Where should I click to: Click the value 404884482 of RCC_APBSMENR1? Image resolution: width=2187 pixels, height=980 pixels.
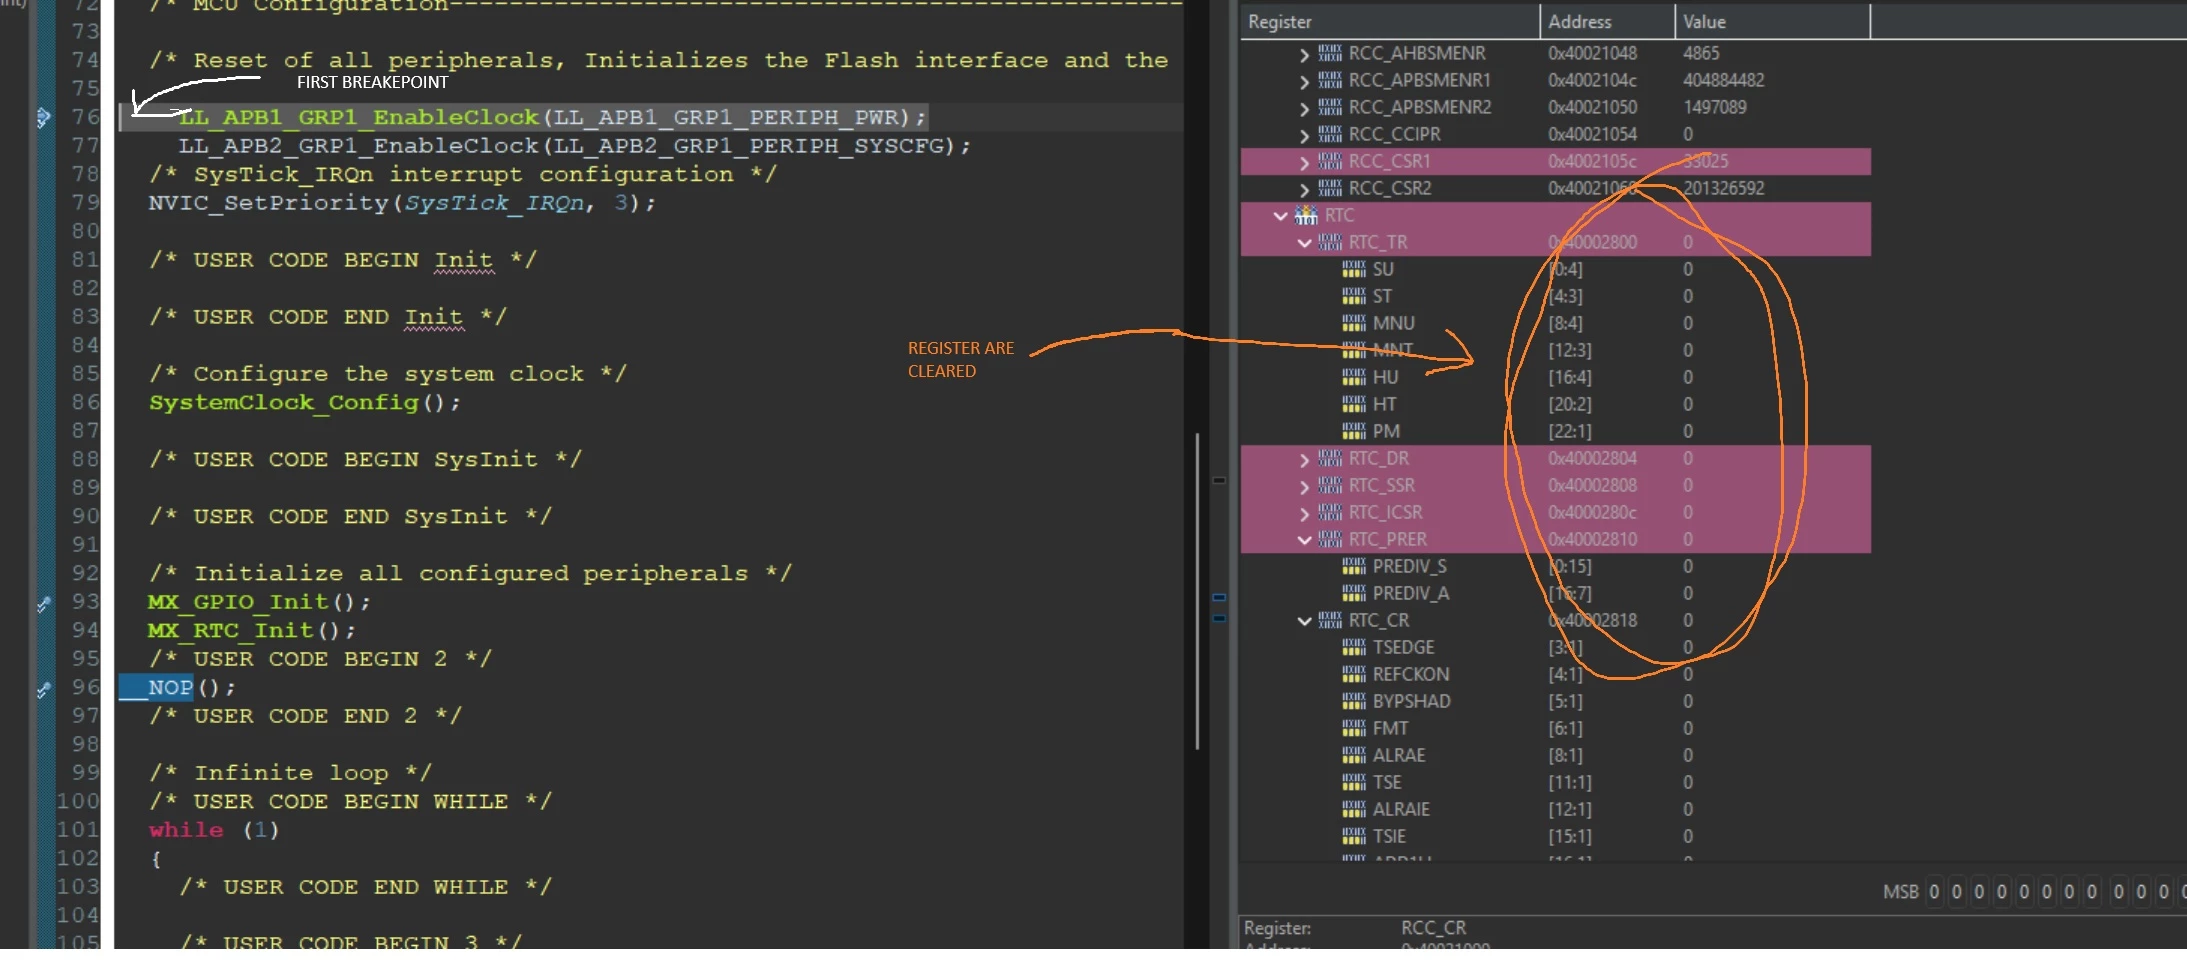click(1723, 80)
